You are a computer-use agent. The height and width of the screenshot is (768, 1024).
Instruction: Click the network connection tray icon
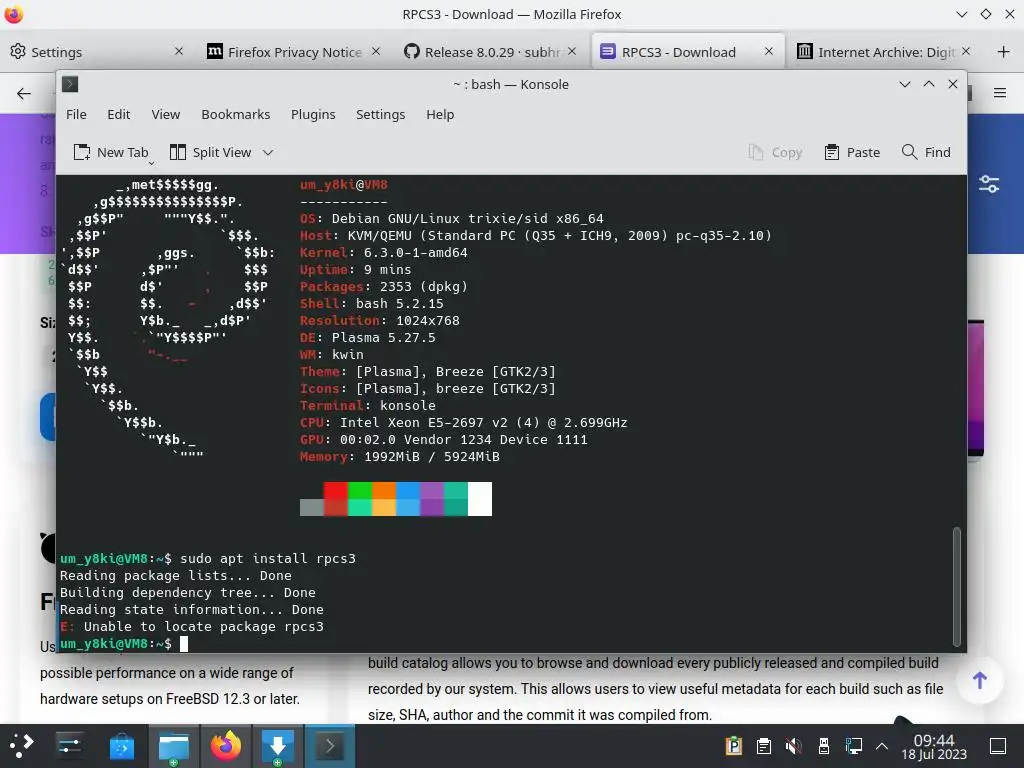click(x=853, y=746)
